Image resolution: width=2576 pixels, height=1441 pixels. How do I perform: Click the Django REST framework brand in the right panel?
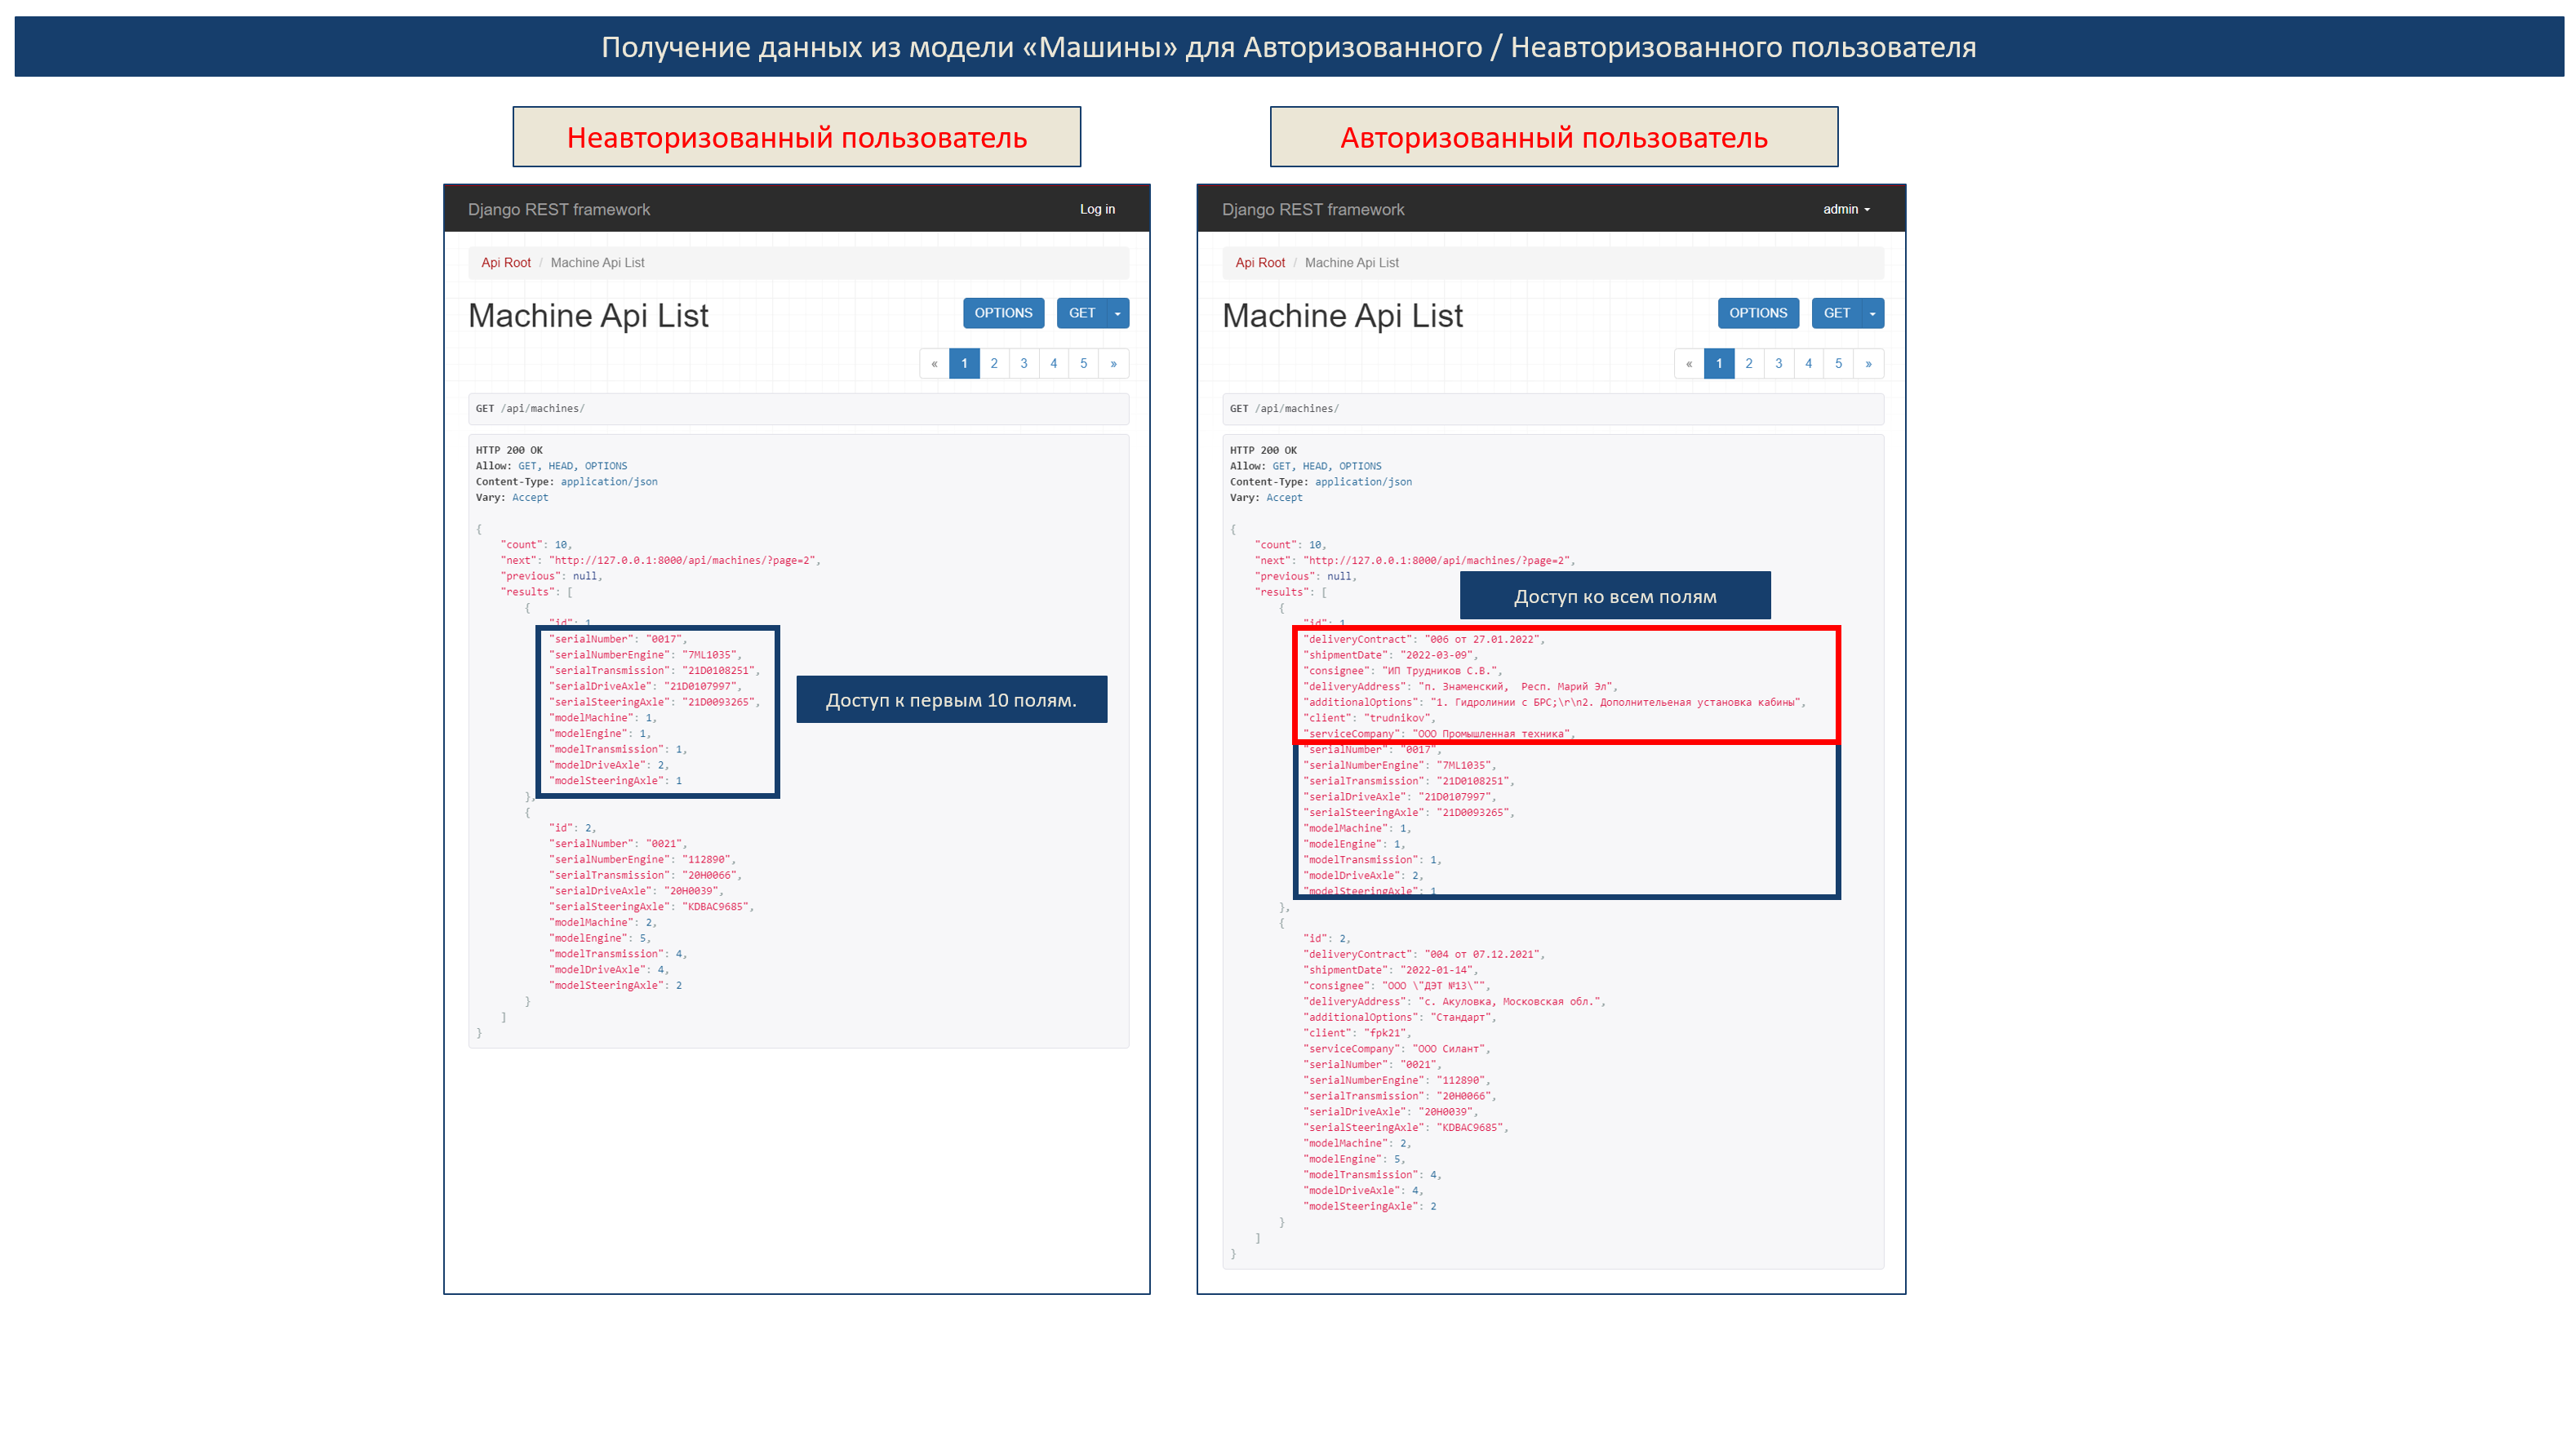1313,209
